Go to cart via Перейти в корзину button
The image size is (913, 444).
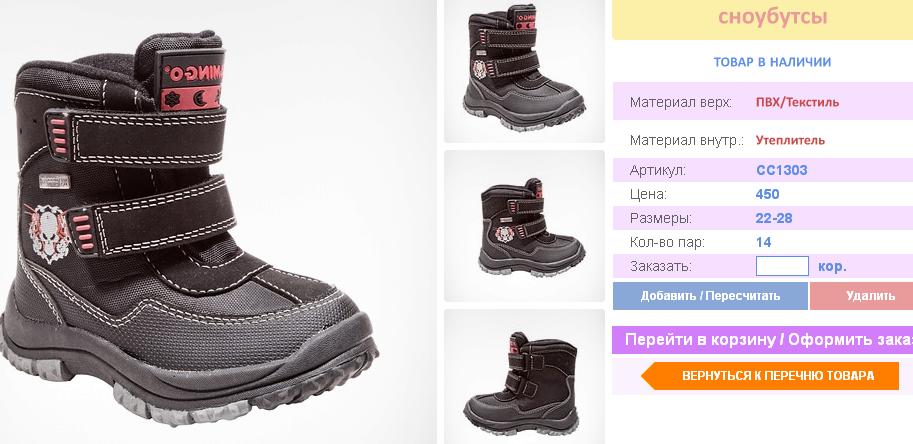pyautogui.click(x=763, y=340)
